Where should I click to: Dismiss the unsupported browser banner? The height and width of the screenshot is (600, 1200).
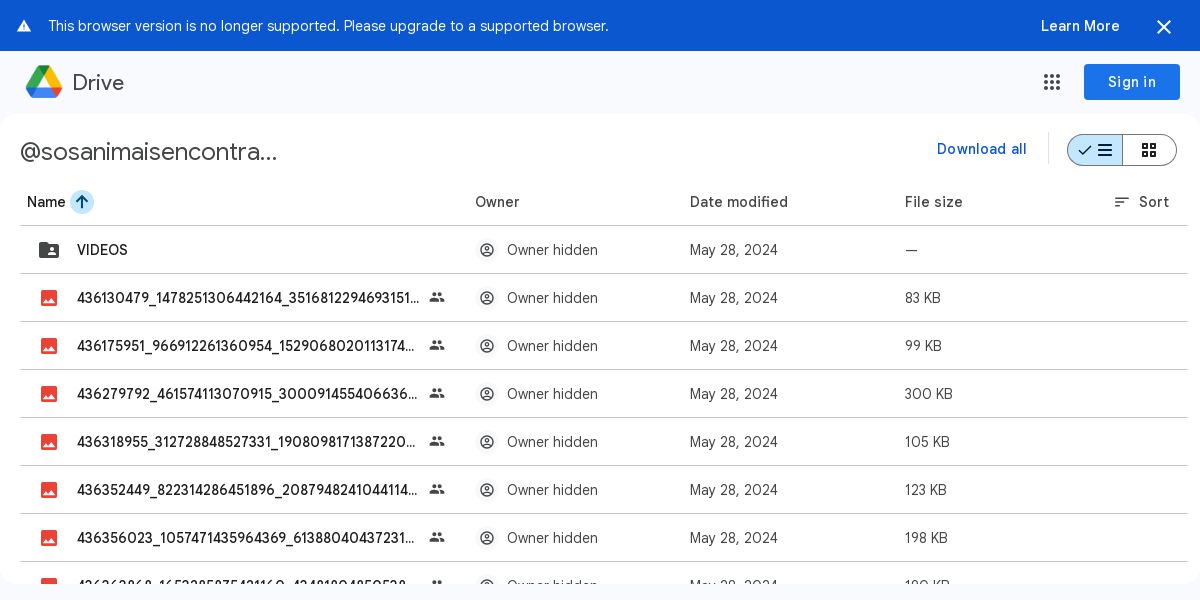click(1164, 27)
